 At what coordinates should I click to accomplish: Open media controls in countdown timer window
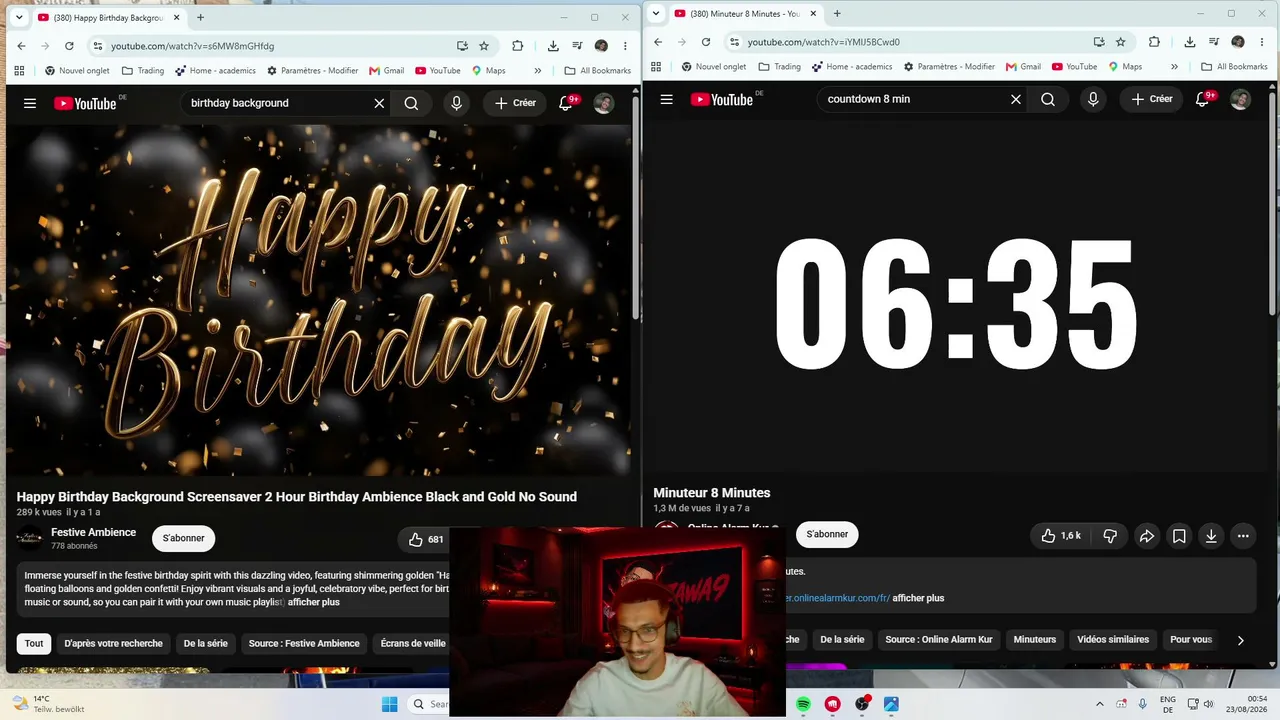1214,42
